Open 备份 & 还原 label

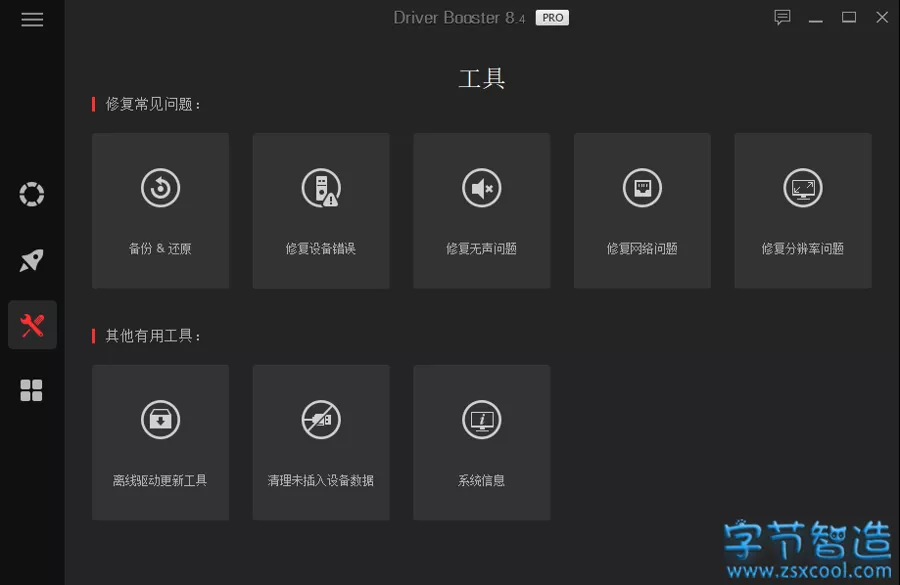pyautogui.click(x=160, y=249)
